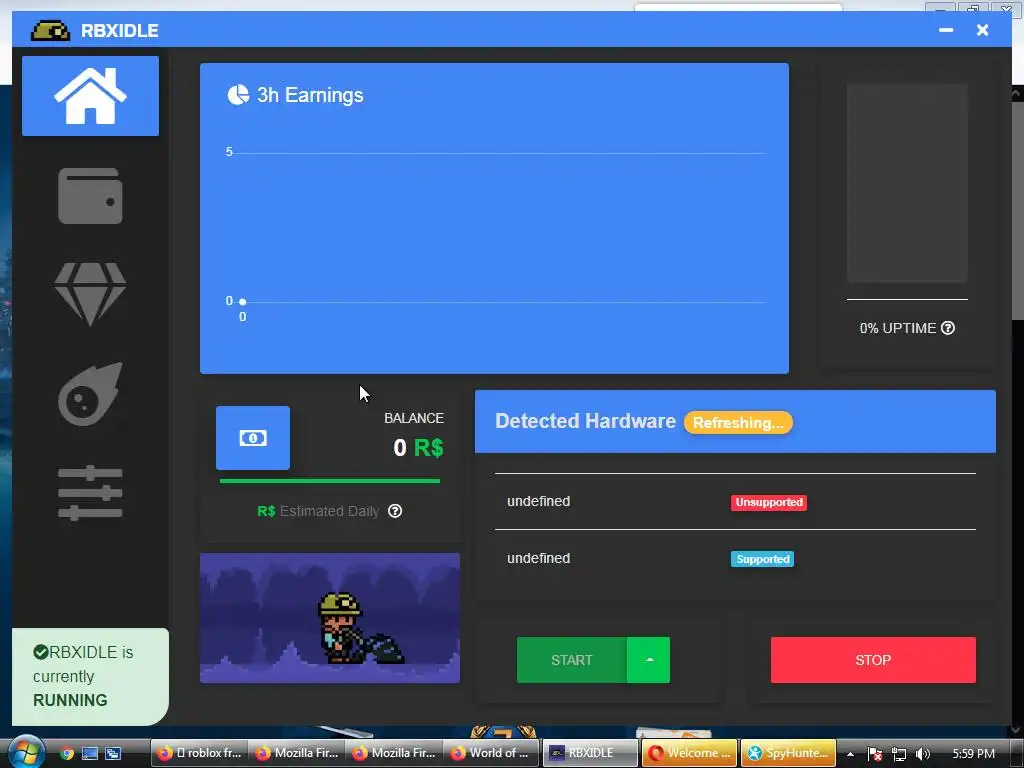Click the Refreshing... hardware badge
Image resolution: width=1024 pixels, height=768 pixels.
pos(738,423)
